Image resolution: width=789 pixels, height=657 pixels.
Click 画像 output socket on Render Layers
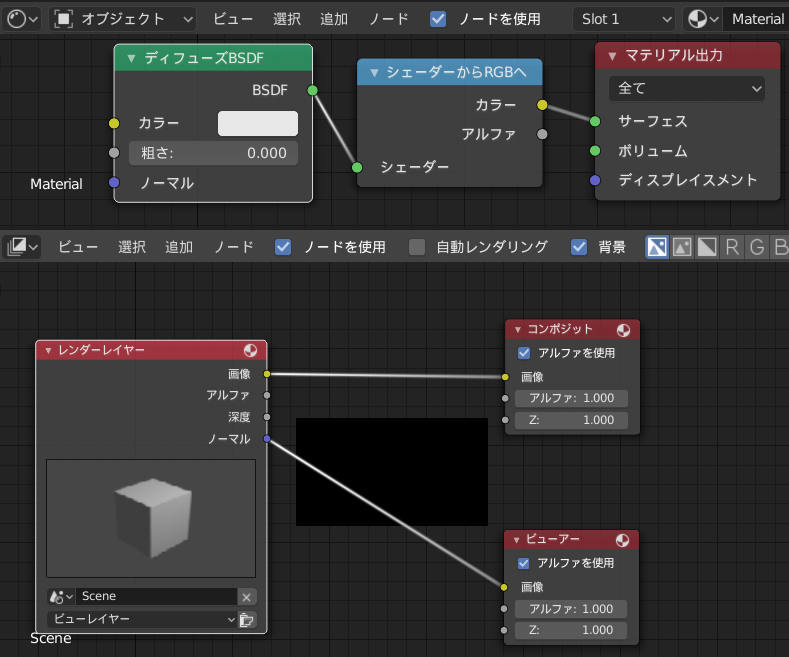coord(267,374)
